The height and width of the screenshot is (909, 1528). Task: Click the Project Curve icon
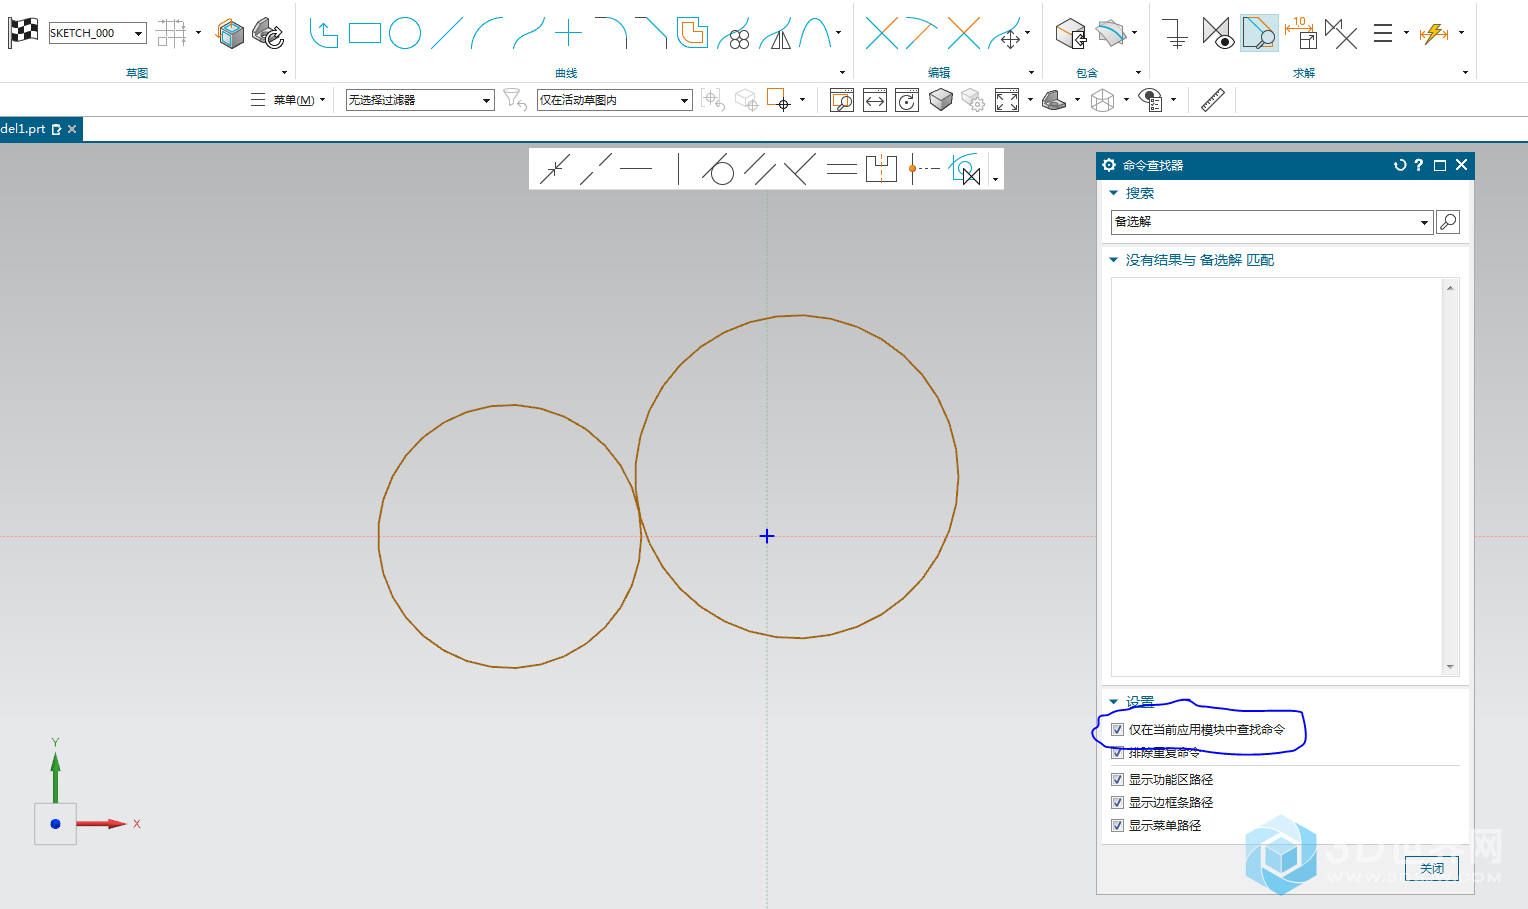(x=1071, y=34)
